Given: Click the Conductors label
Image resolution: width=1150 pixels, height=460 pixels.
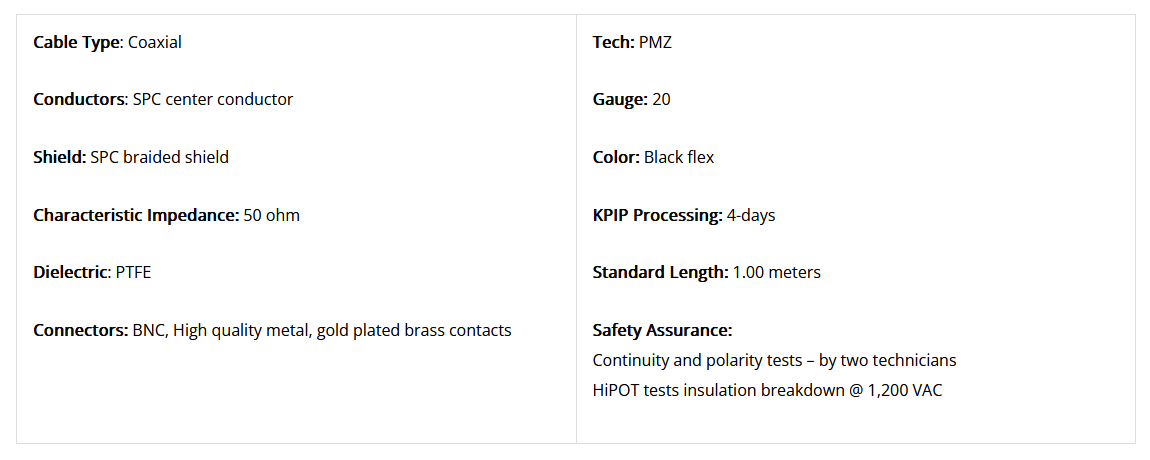Looking at the screenshot, I should [x=79, y=100].
